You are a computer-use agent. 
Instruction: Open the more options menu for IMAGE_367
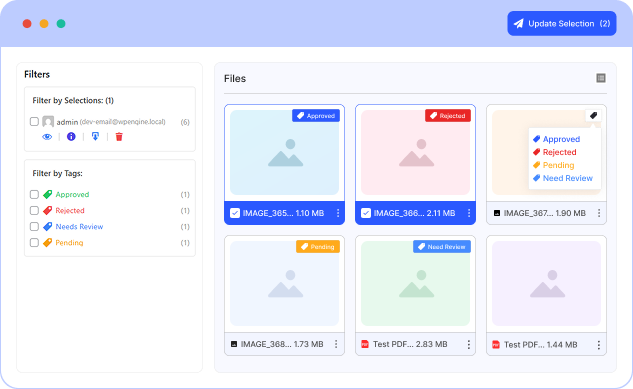(599, 213)
